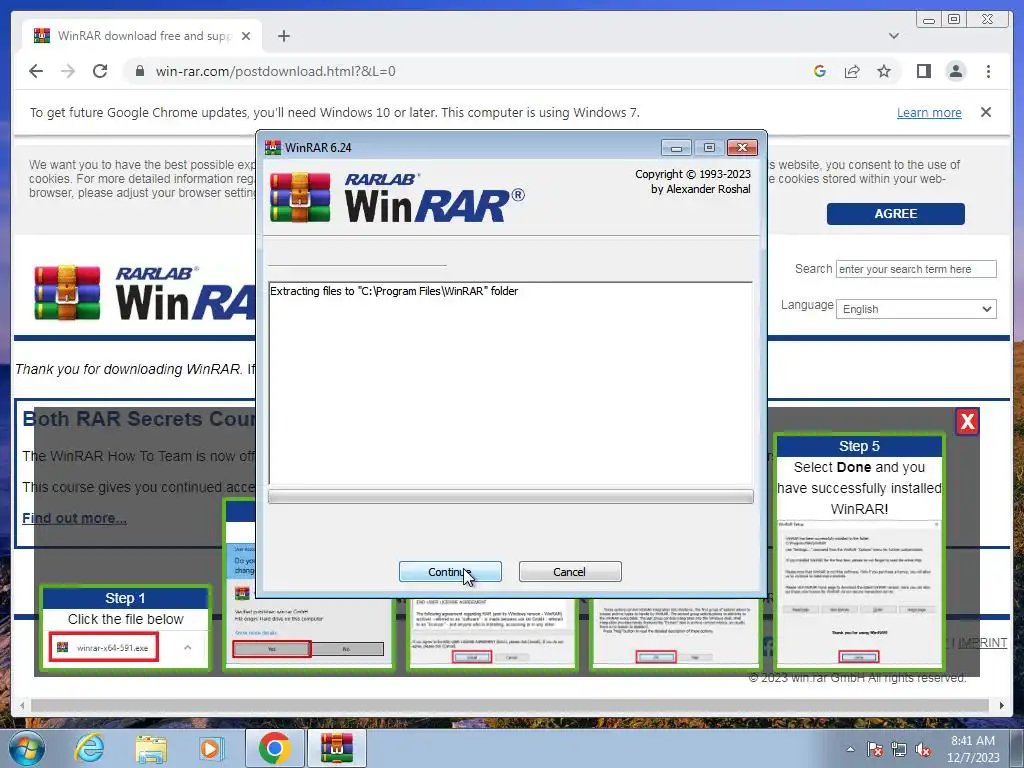
Task: Share this page using the share icon
Action: 852,71
